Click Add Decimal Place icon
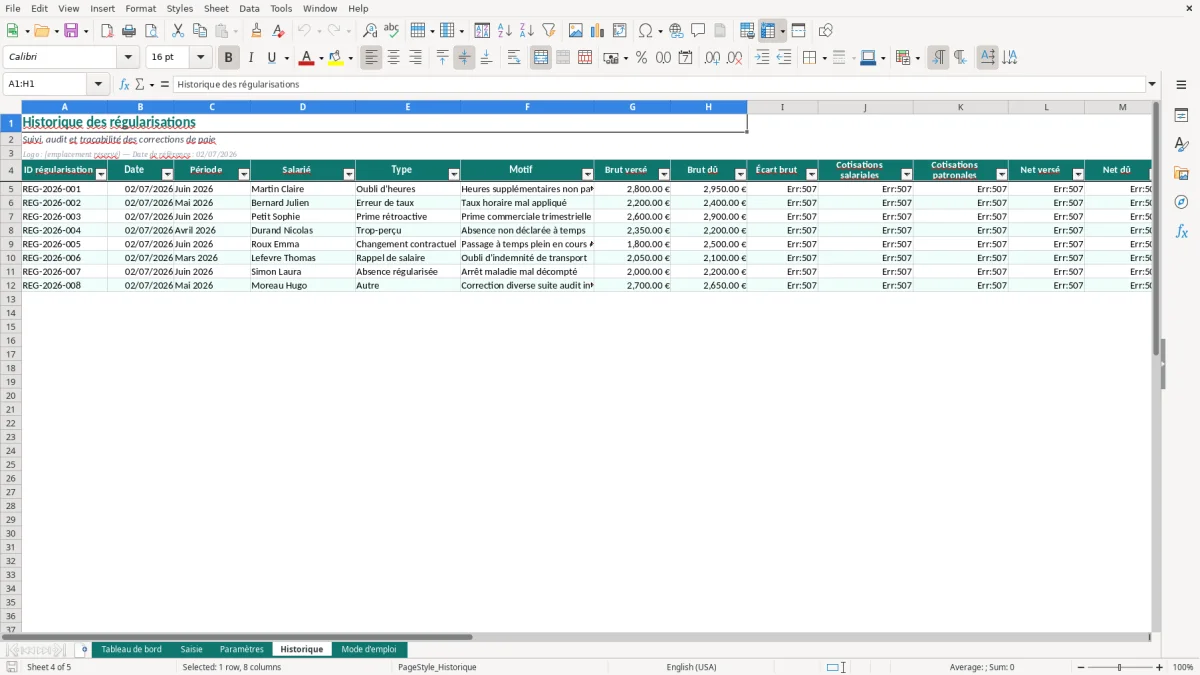1200x675 pixels. 713,58
